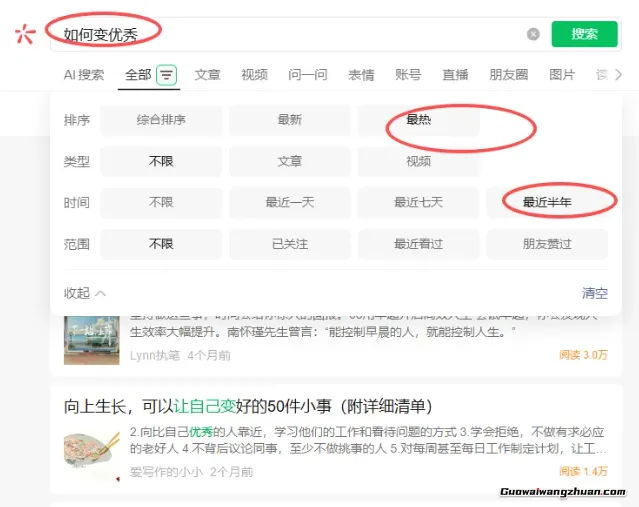Sort by 综合排序

[x=161, y=120]
